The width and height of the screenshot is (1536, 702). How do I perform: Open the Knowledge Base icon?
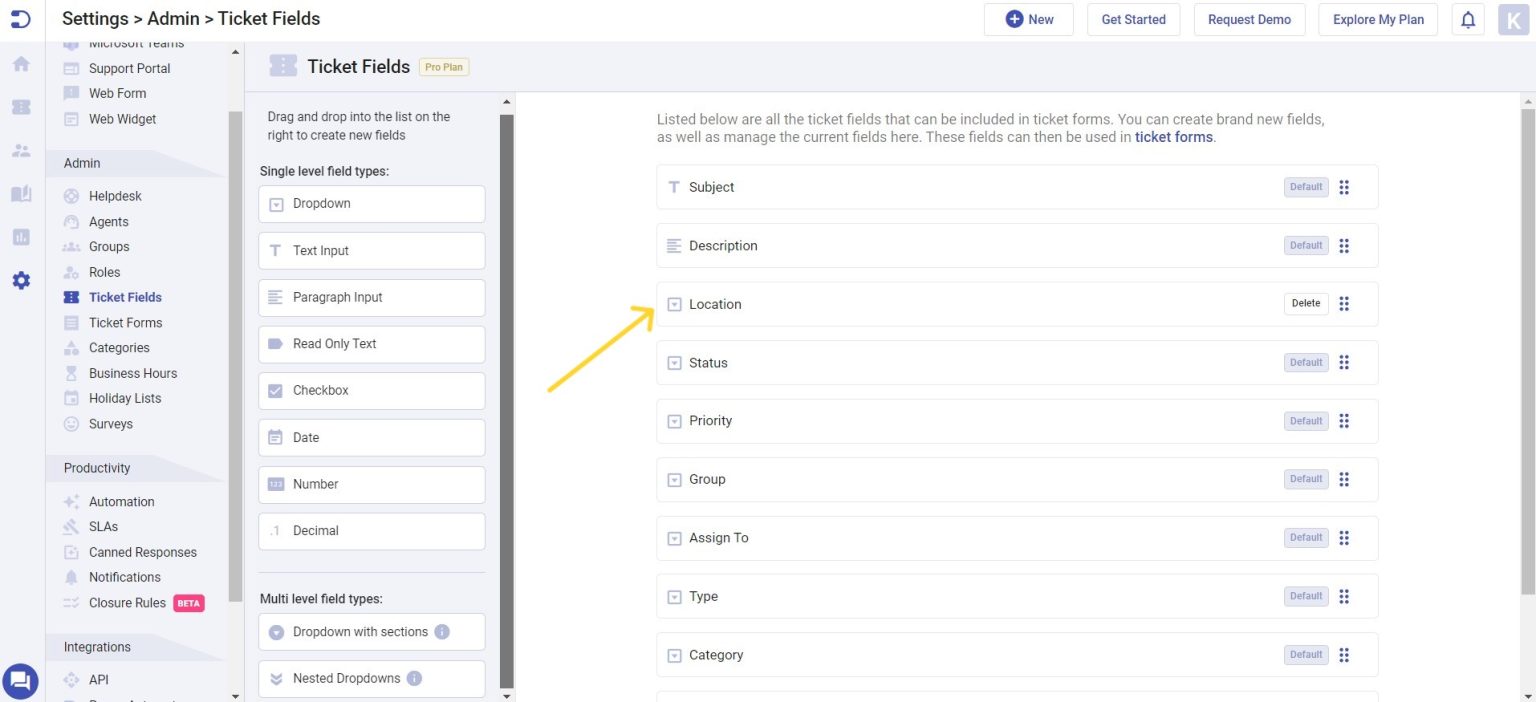(x=20, y=194)
